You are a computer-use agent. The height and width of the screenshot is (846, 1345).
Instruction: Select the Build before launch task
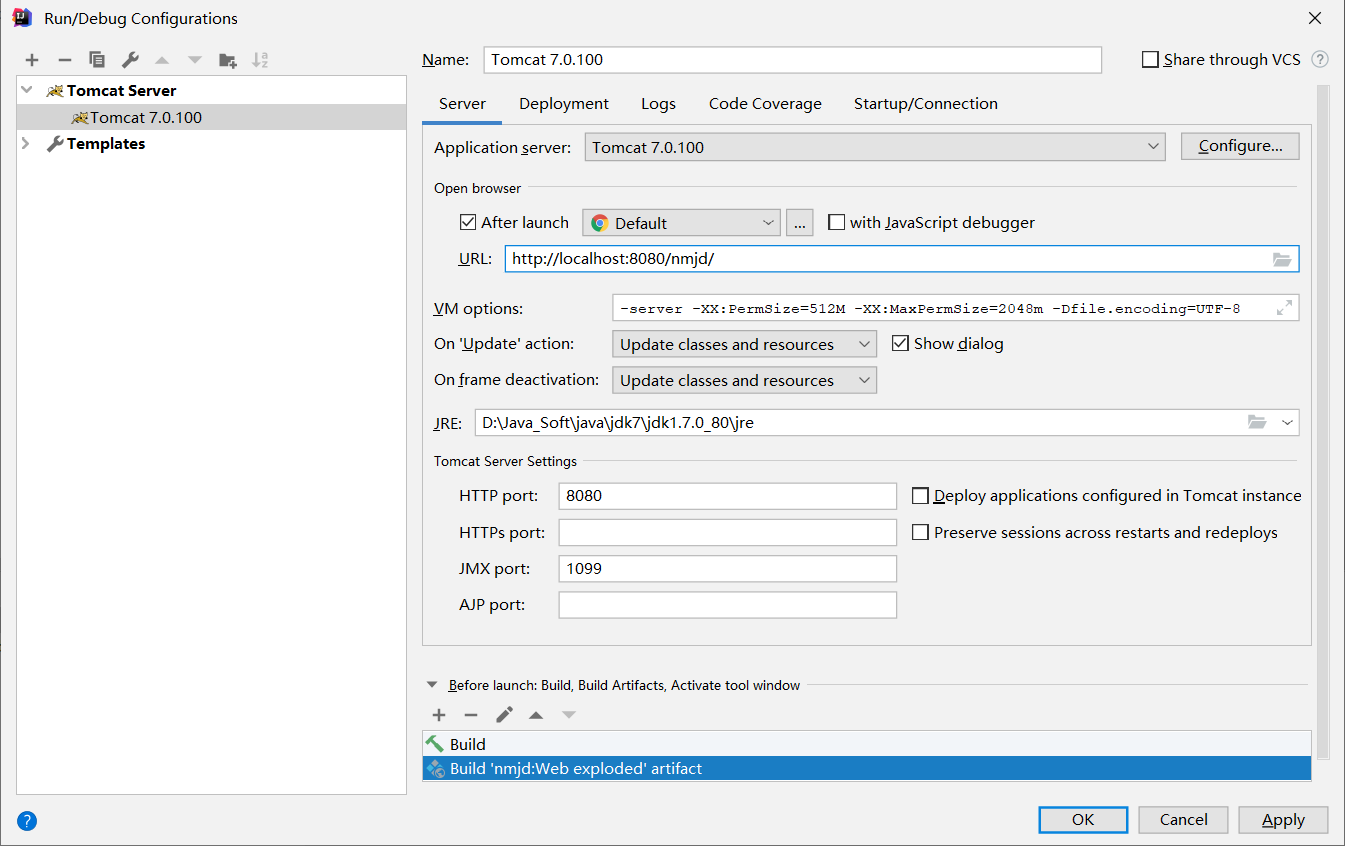pyautogui.click(x=866, y=744)
